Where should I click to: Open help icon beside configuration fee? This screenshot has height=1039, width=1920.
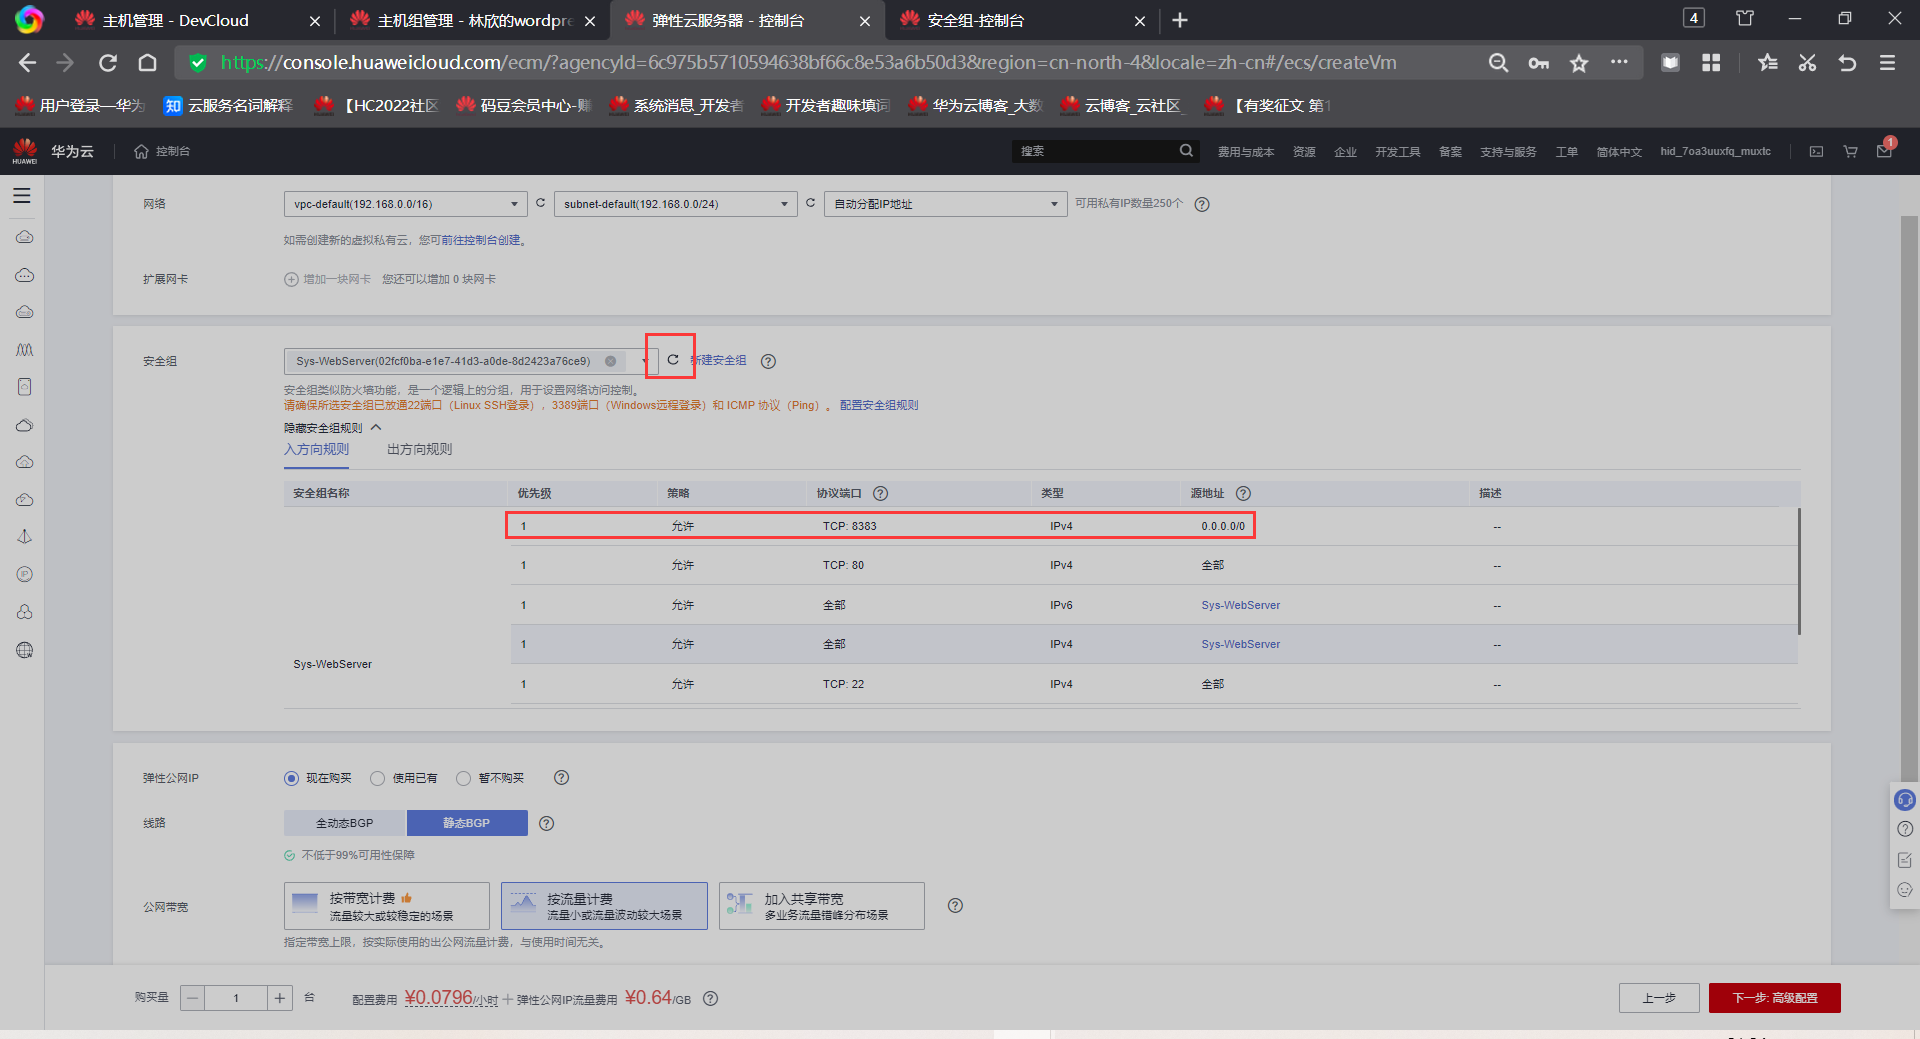coord(710,998)
